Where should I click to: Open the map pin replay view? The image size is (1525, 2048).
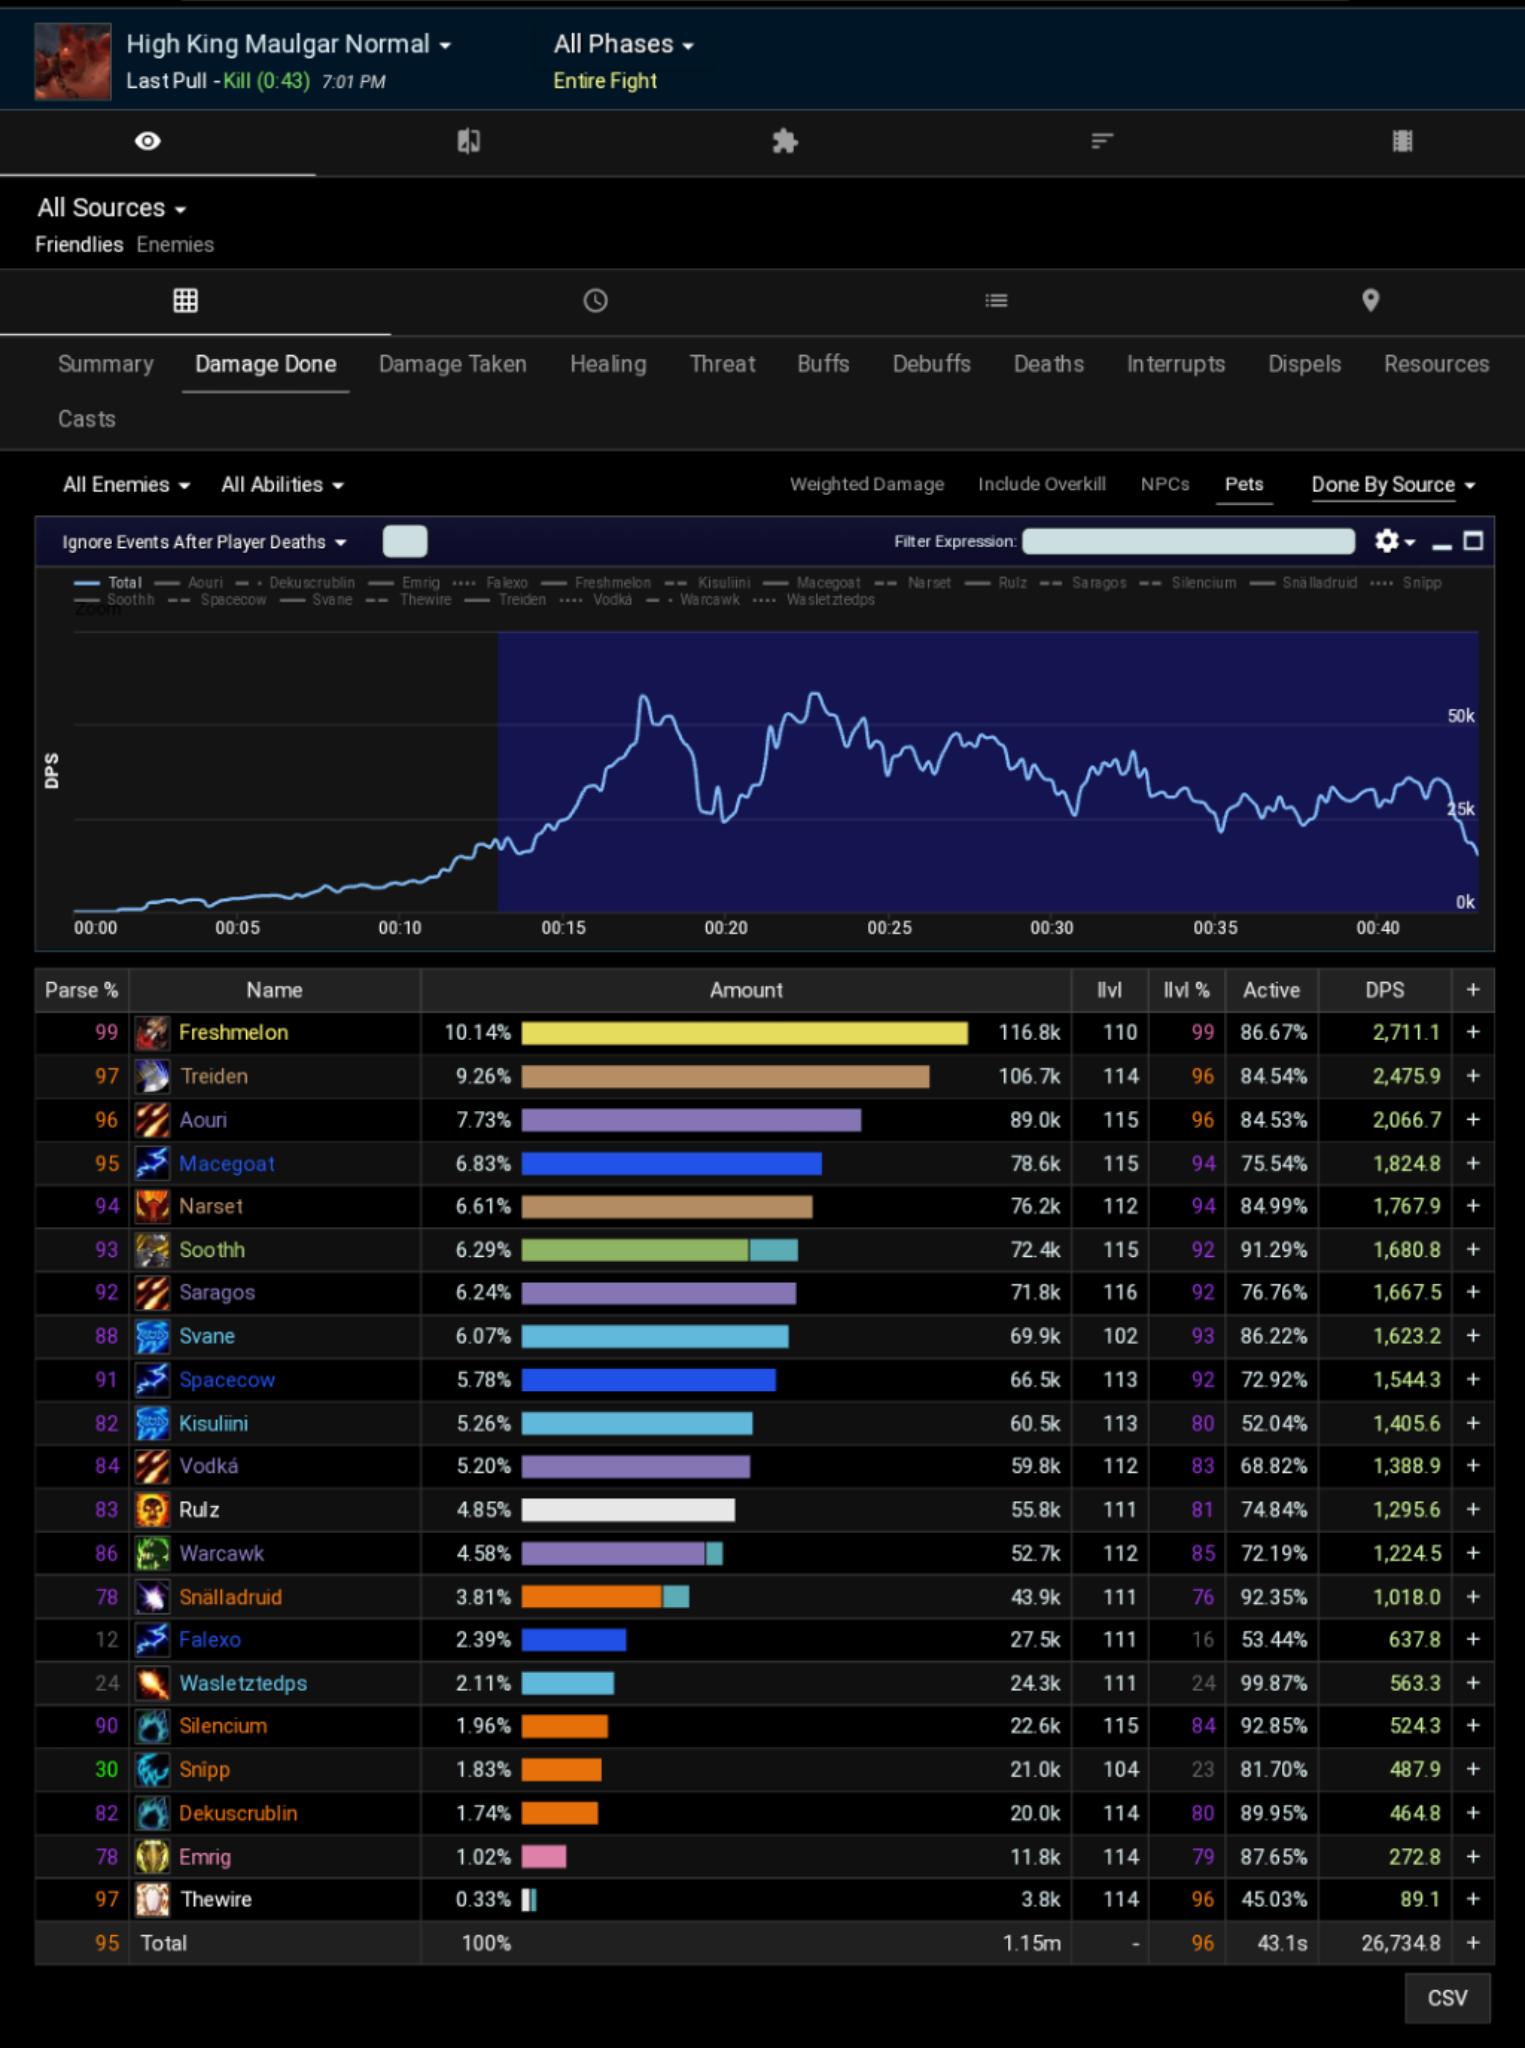tap(1370, 301)
